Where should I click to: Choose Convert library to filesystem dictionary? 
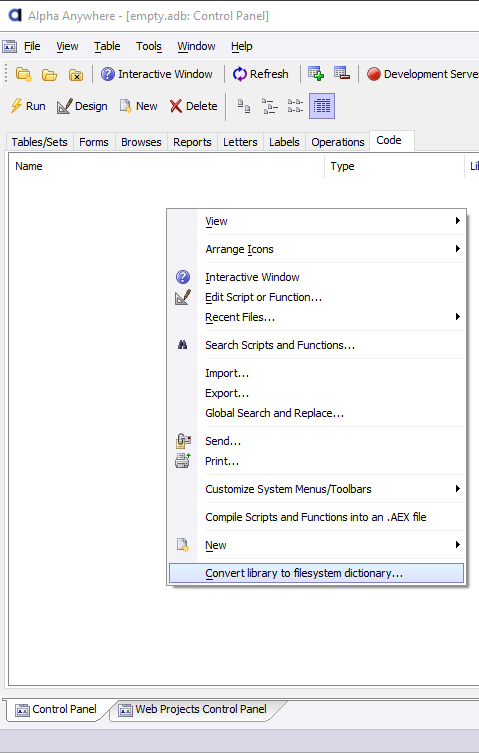[317, 573]
